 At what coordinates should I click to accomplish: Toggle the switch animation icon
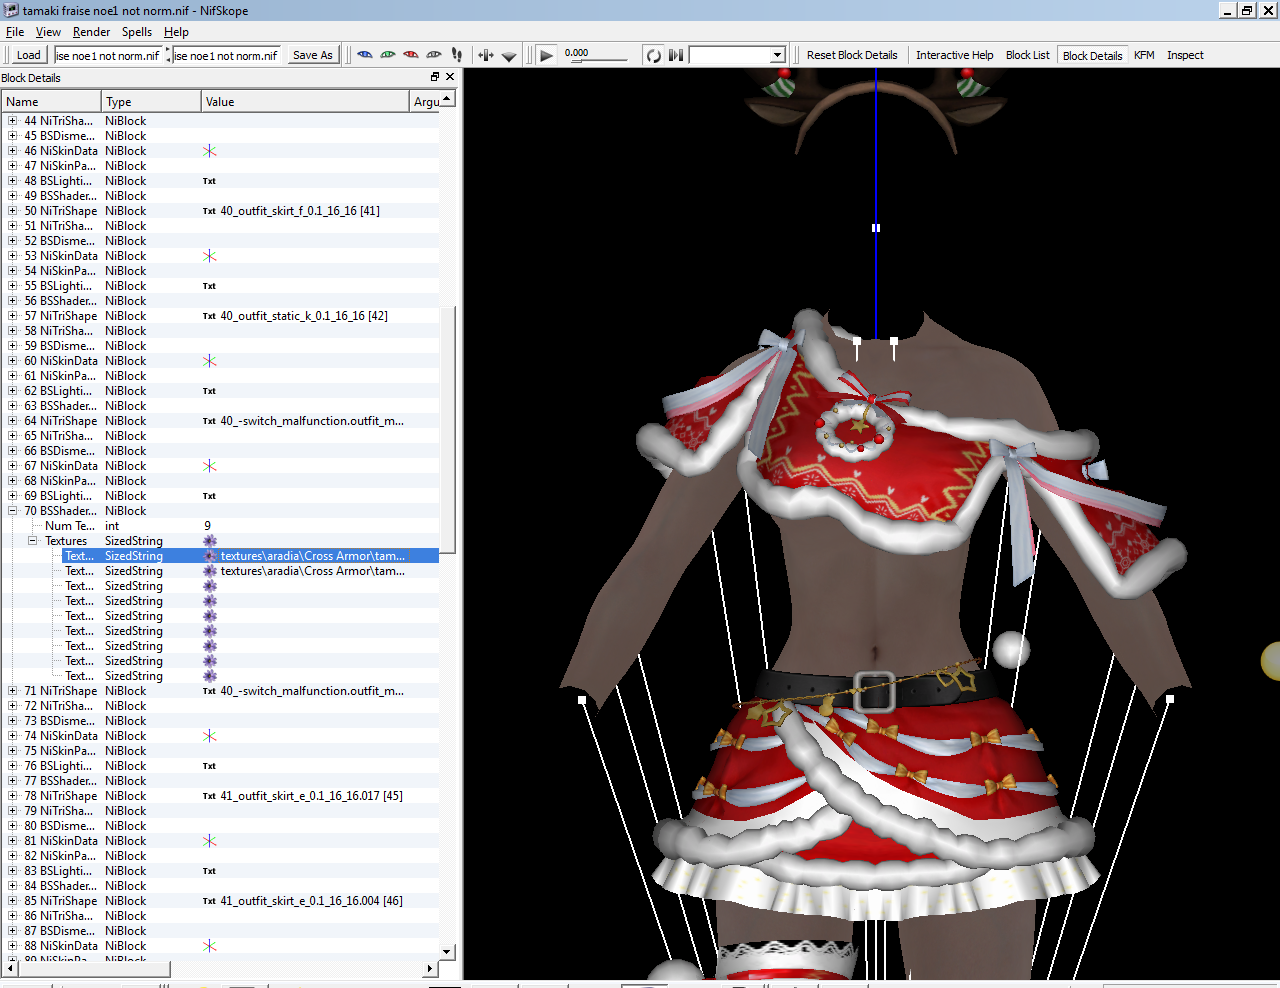coord(677,55)
